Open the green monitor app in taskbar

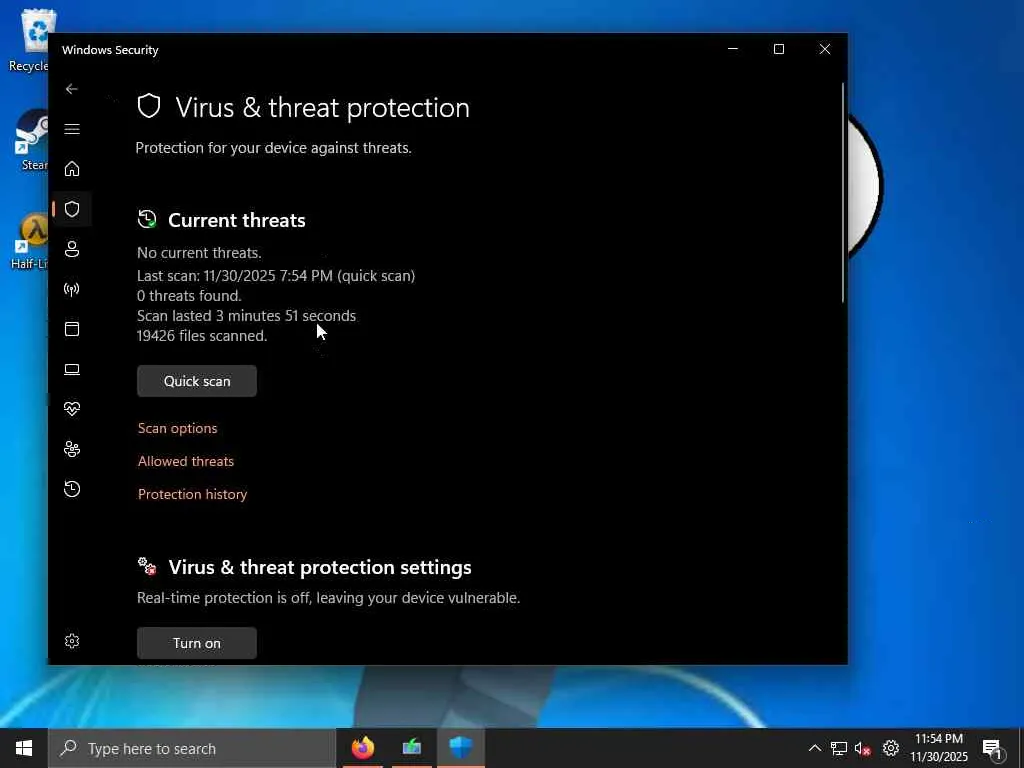tap(412, 748)
